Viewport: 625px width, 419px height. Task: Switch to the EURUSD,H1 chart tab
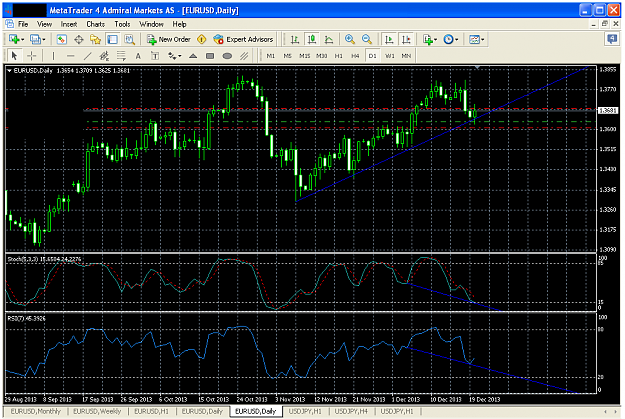click(x=151, y=411)
